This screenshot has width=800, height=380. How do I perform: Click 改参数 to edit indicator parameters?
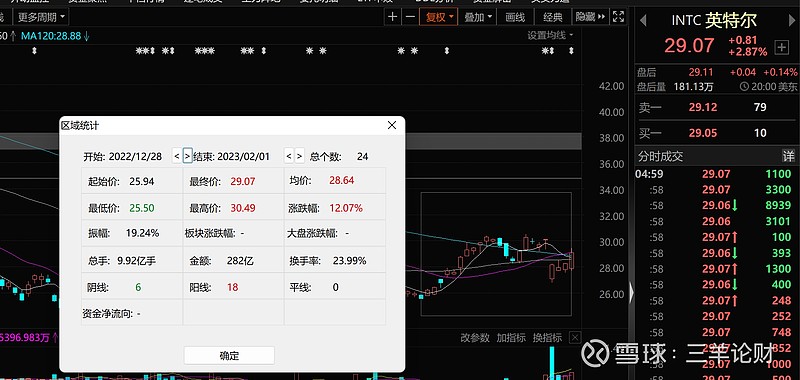[x=474, y=338]
